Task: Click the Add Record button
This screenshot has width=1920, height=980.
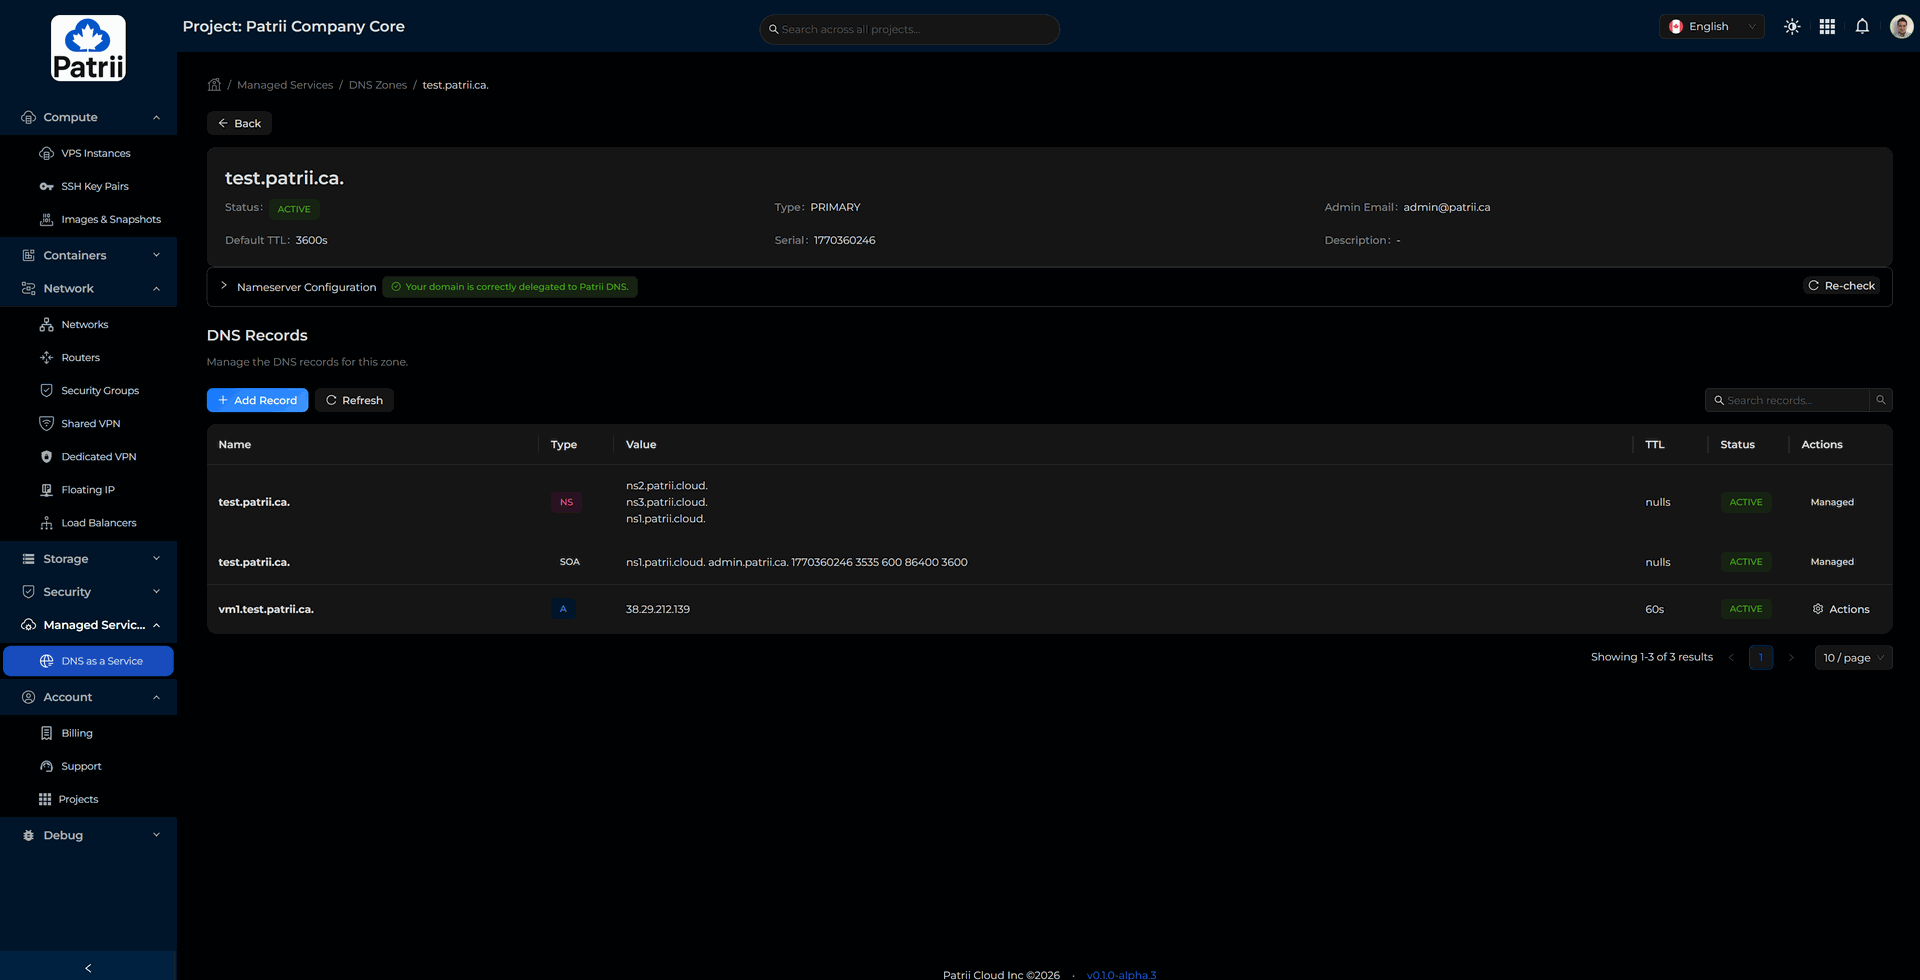Action: click(x=257, y=400)
